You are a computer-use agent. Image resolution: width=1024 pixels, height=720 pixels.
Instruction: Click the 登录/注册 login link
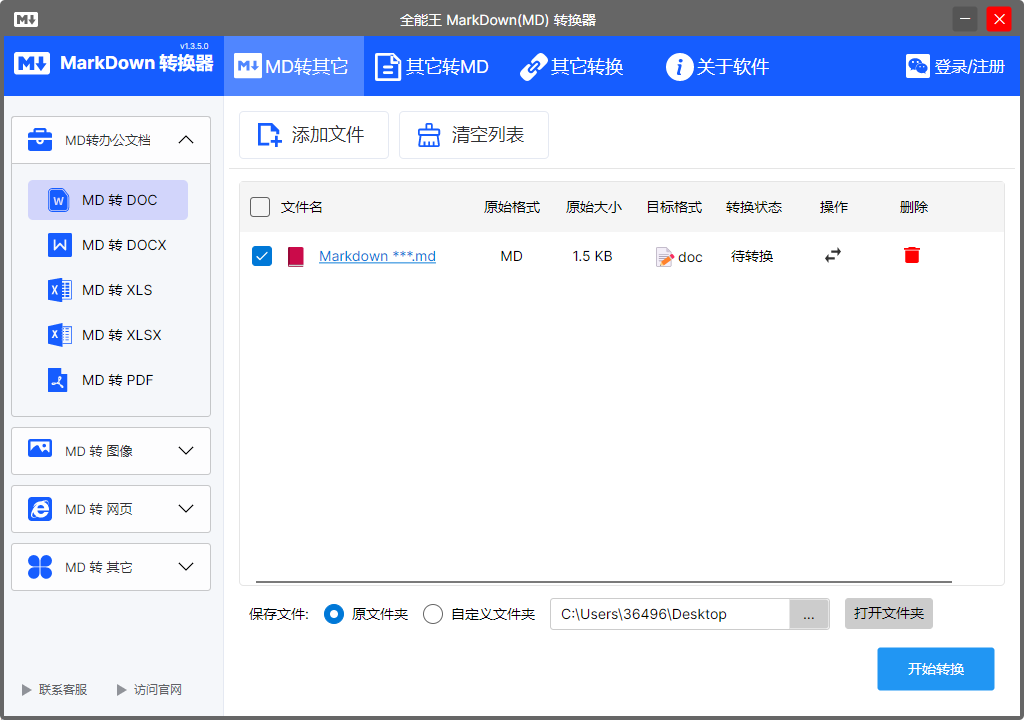point(969,67)
